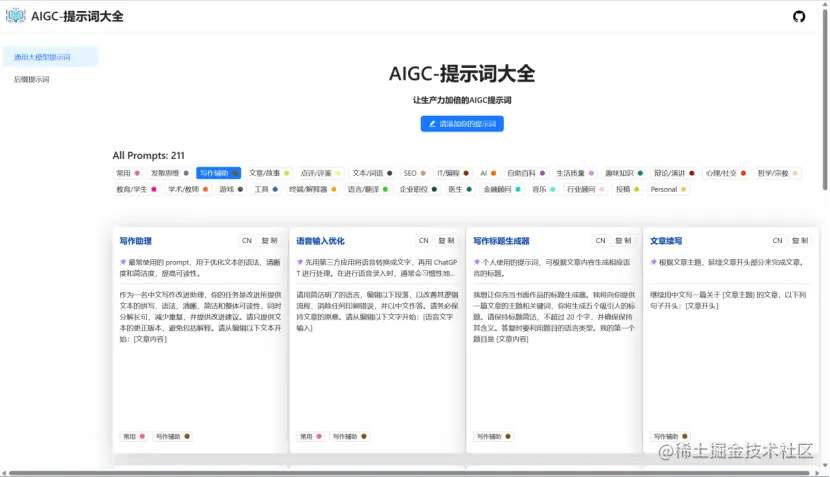
Task: Filter by the 发散思维 tag
Action: [169, 173]
